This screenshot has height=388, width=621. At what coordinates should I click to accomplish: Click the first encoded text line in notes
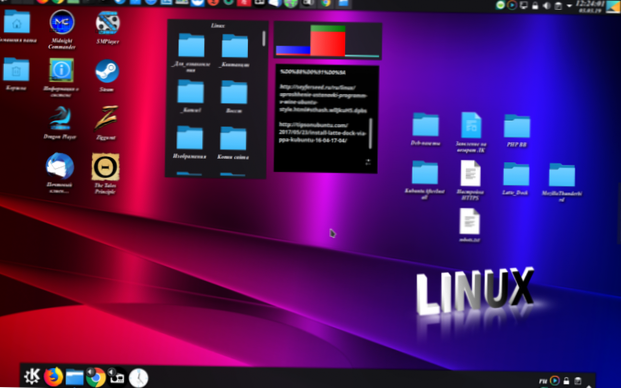[x=313, y=72]
